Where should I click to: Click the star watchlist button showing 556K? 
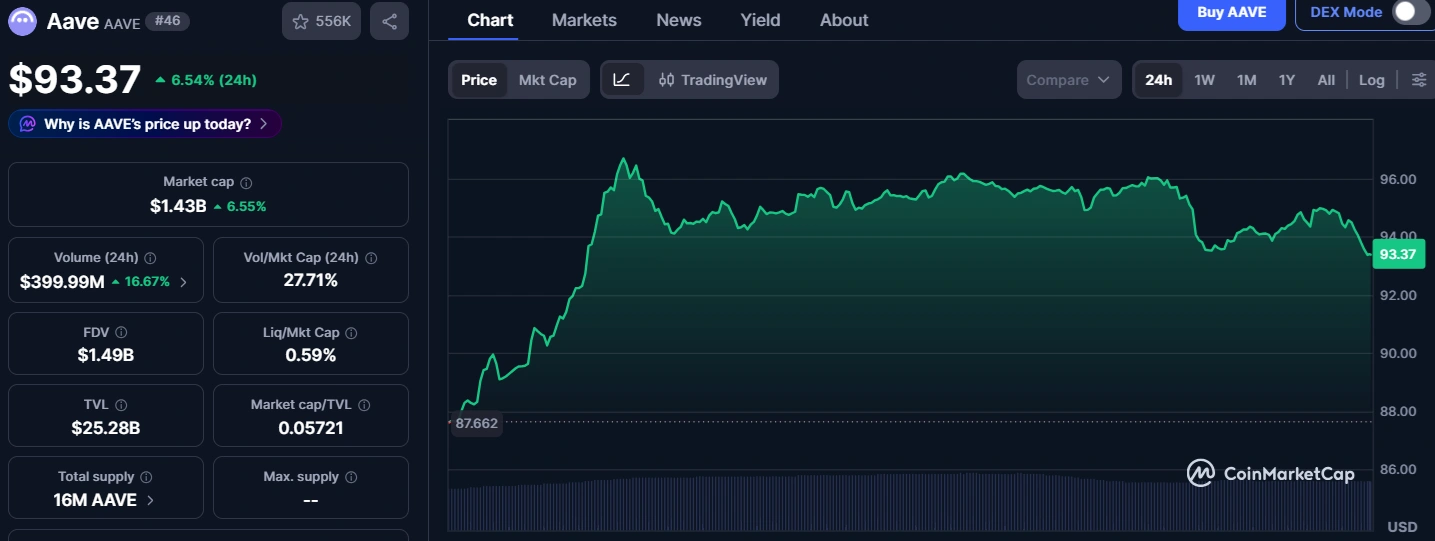tap(321, 21)
